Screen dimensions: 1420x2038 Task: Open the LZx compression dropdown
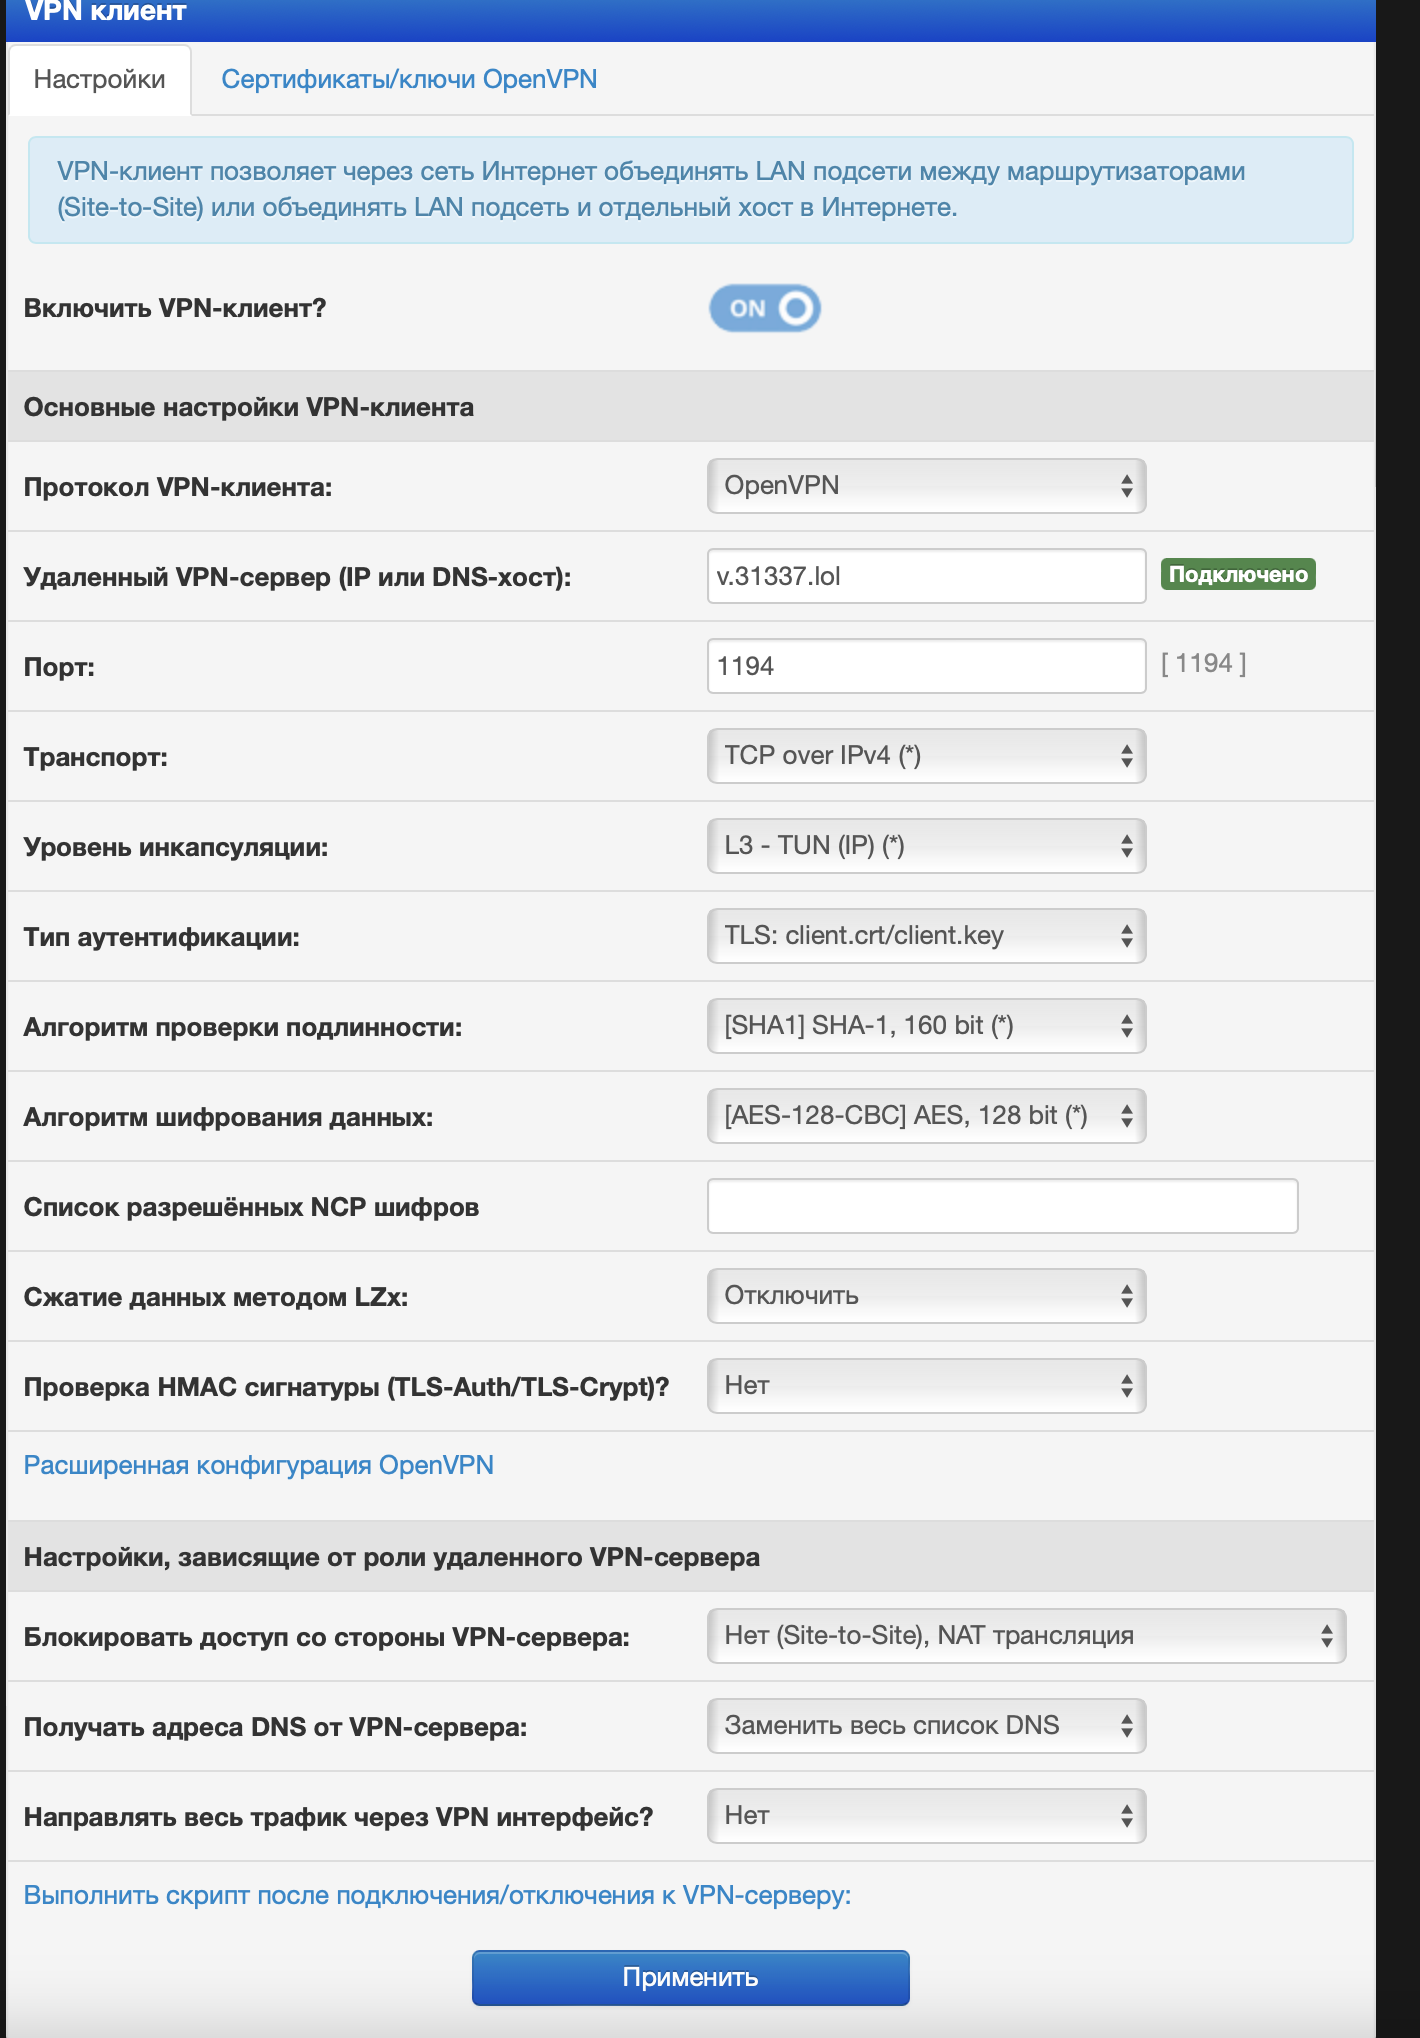926,1296
